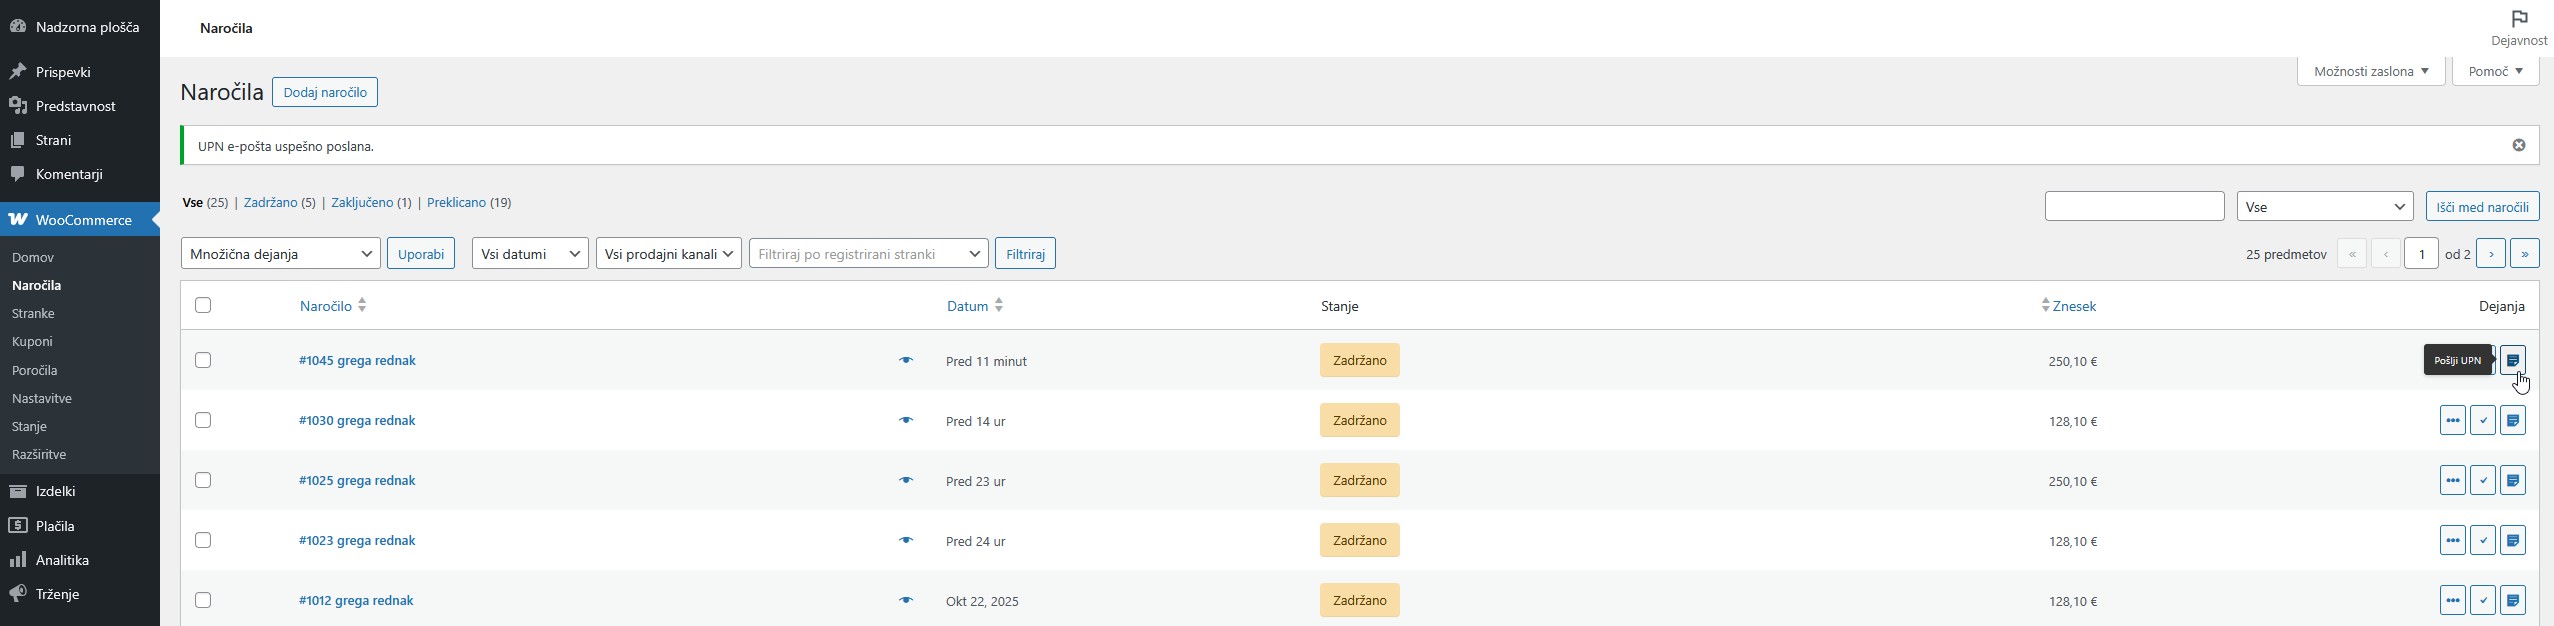Click Išči med naročili button
The image size is (2554, 626).
coord(2482,206)
